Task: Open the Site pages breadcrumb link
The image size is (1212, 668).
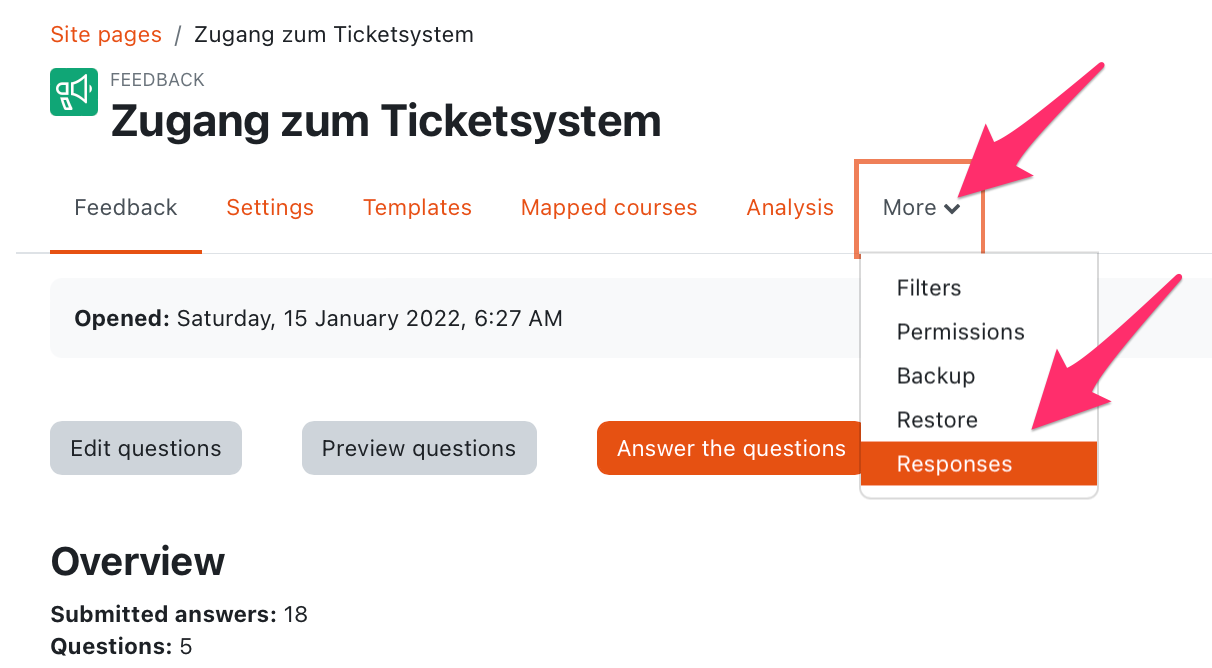Action: click(x=106, y=35)
